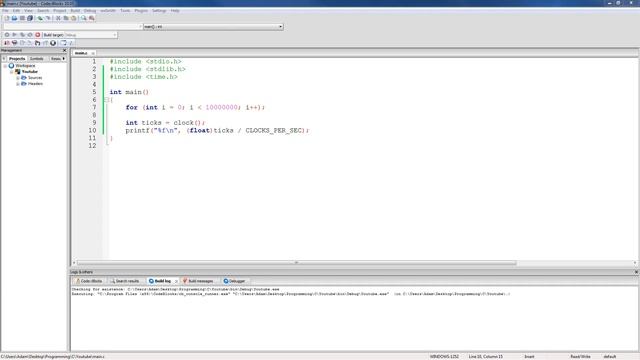This screenshot has width=640, height=360.
Task: Expand the Sources folder node
Action: pyautogui.click(x=18, y=78)
